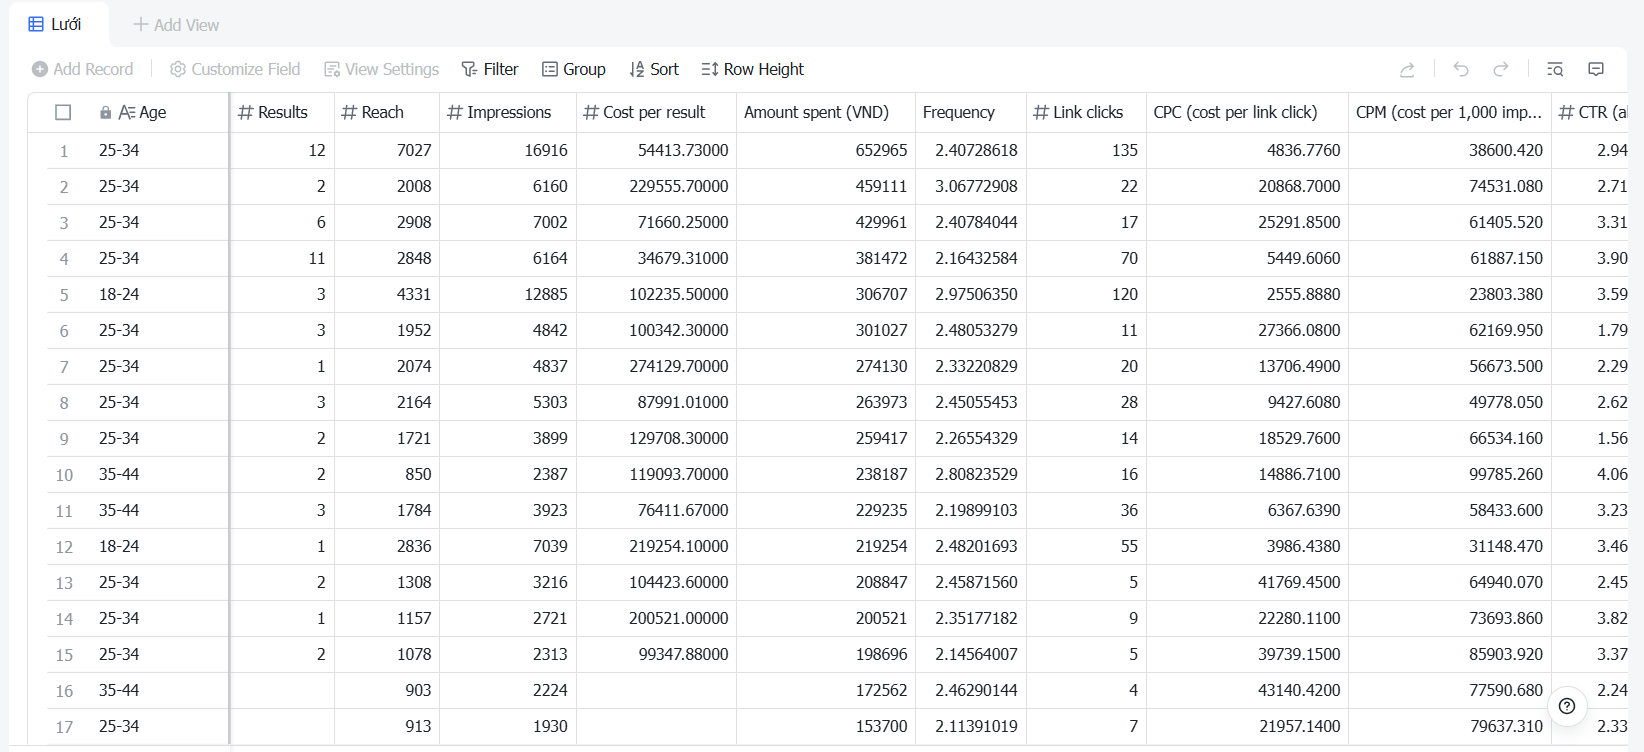Click the find-in-records search icon
Viewport: 1644px width, 752px height.
click(x=1555, y=69)
